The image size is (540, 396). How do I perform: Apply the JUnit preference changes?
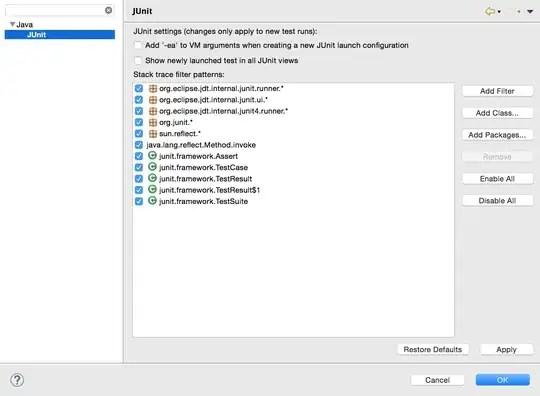pyautogui.click(x=506, y=350)
